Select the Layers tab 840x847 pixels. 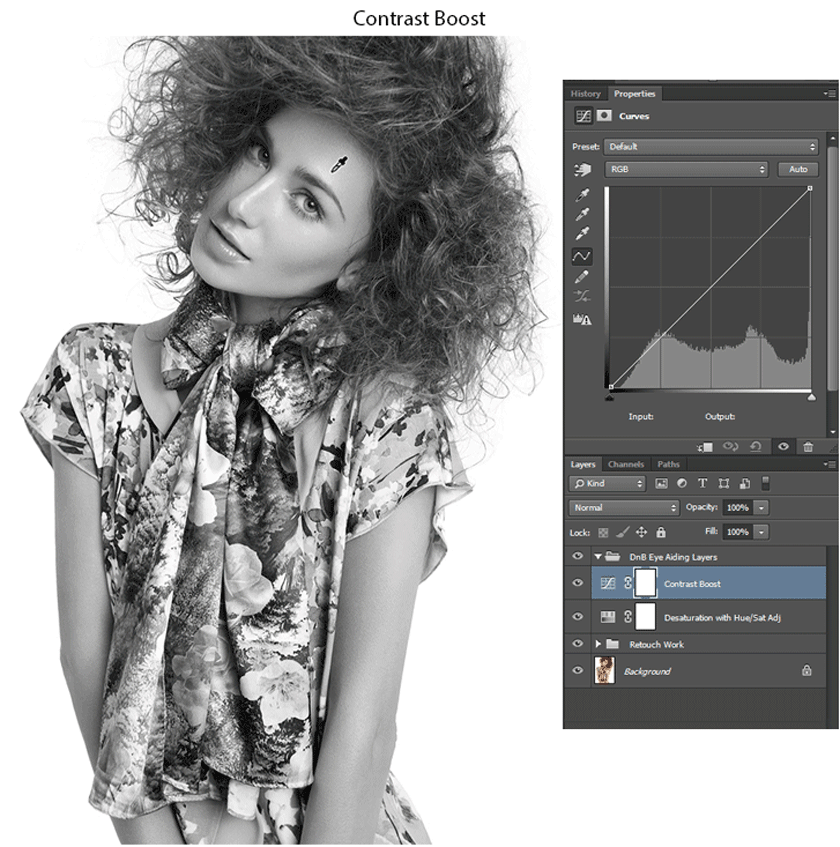click(583, 464)
